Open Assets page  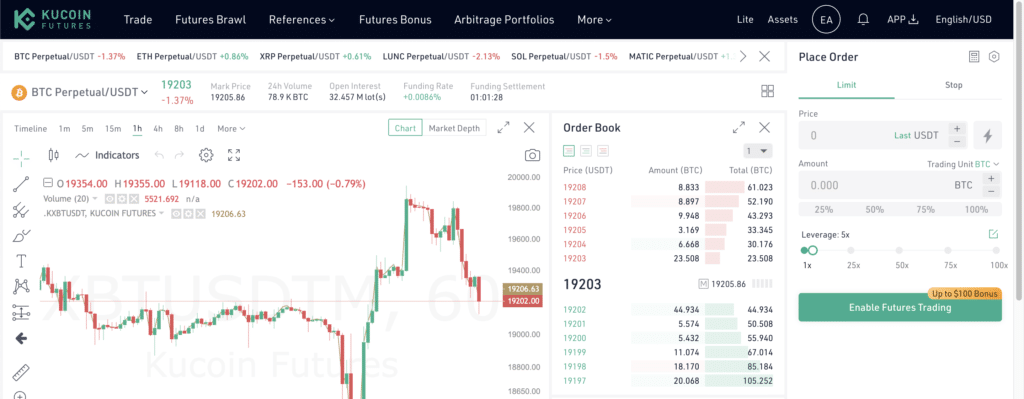pyautogui.click(x=782, y=20)
